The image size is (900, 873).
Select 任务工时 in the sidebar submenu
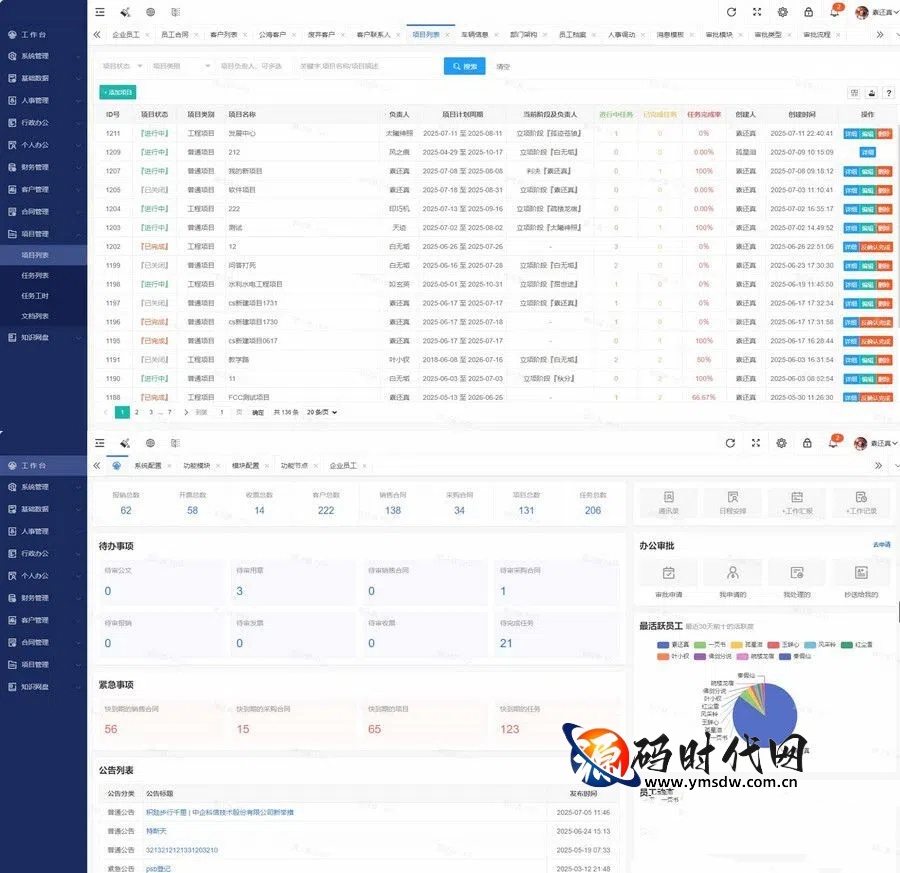coord(36,296)
